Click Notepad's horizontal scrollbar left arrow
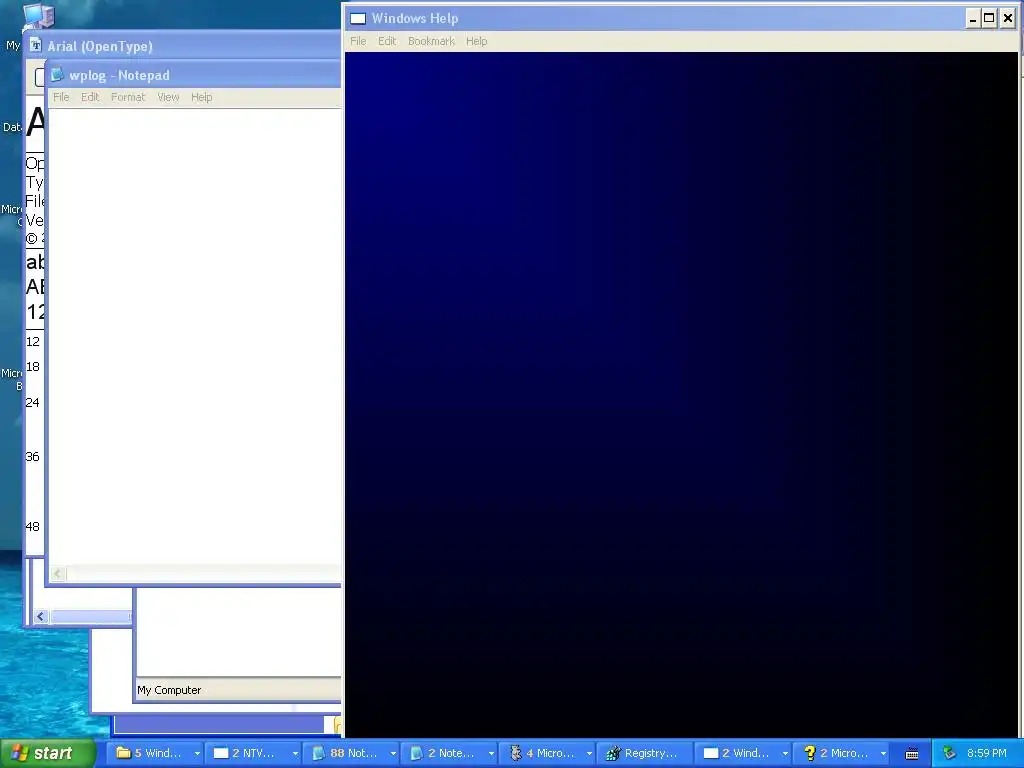1024x768 pixels. coord(57,573)
